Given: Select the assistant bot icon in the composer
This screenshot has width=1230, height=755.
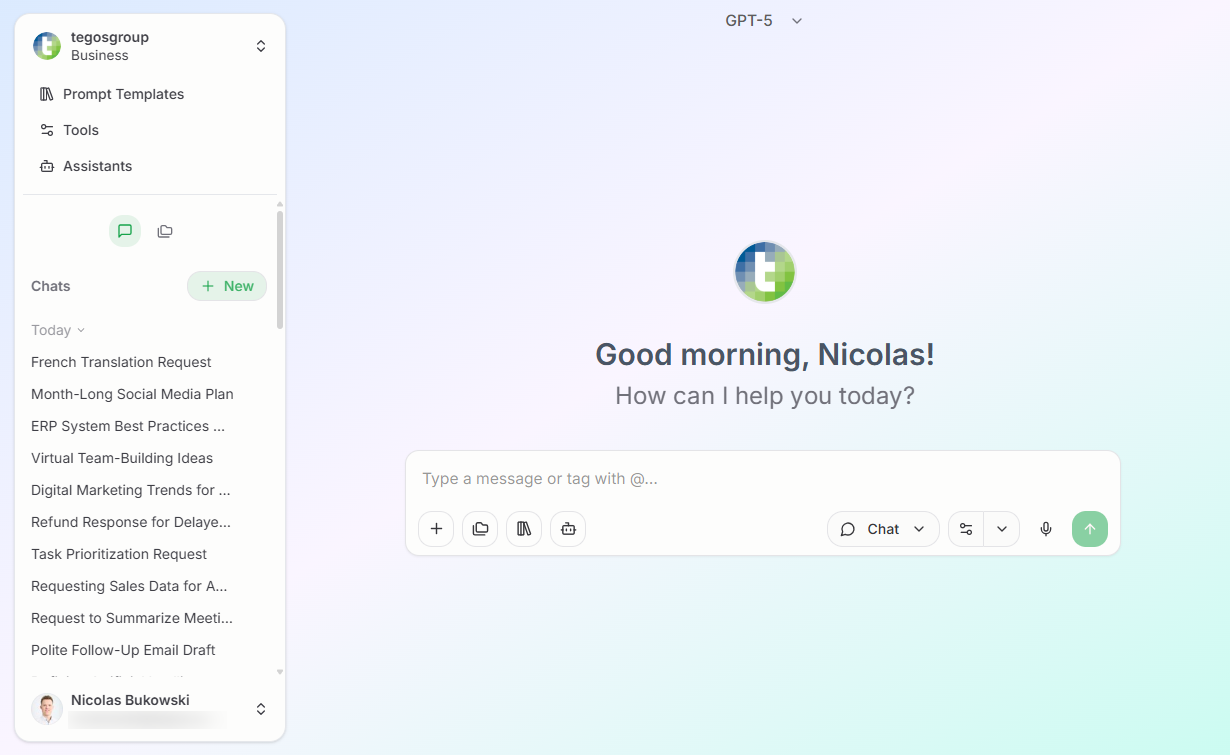Looking at the screenshot, I should (568, 529).
